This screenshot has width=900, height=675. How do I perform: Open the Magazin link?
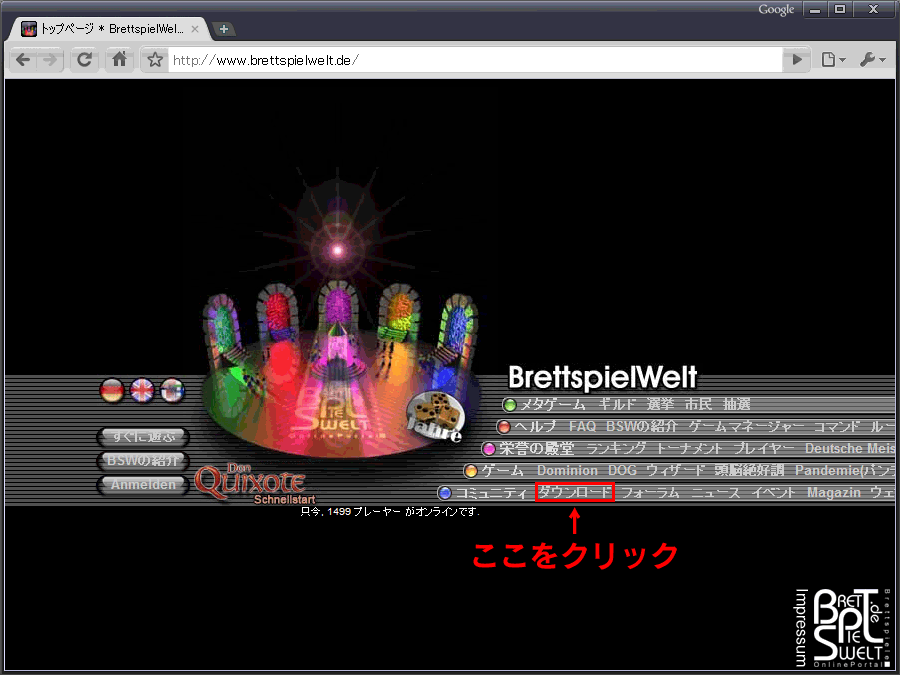point(833,492)
